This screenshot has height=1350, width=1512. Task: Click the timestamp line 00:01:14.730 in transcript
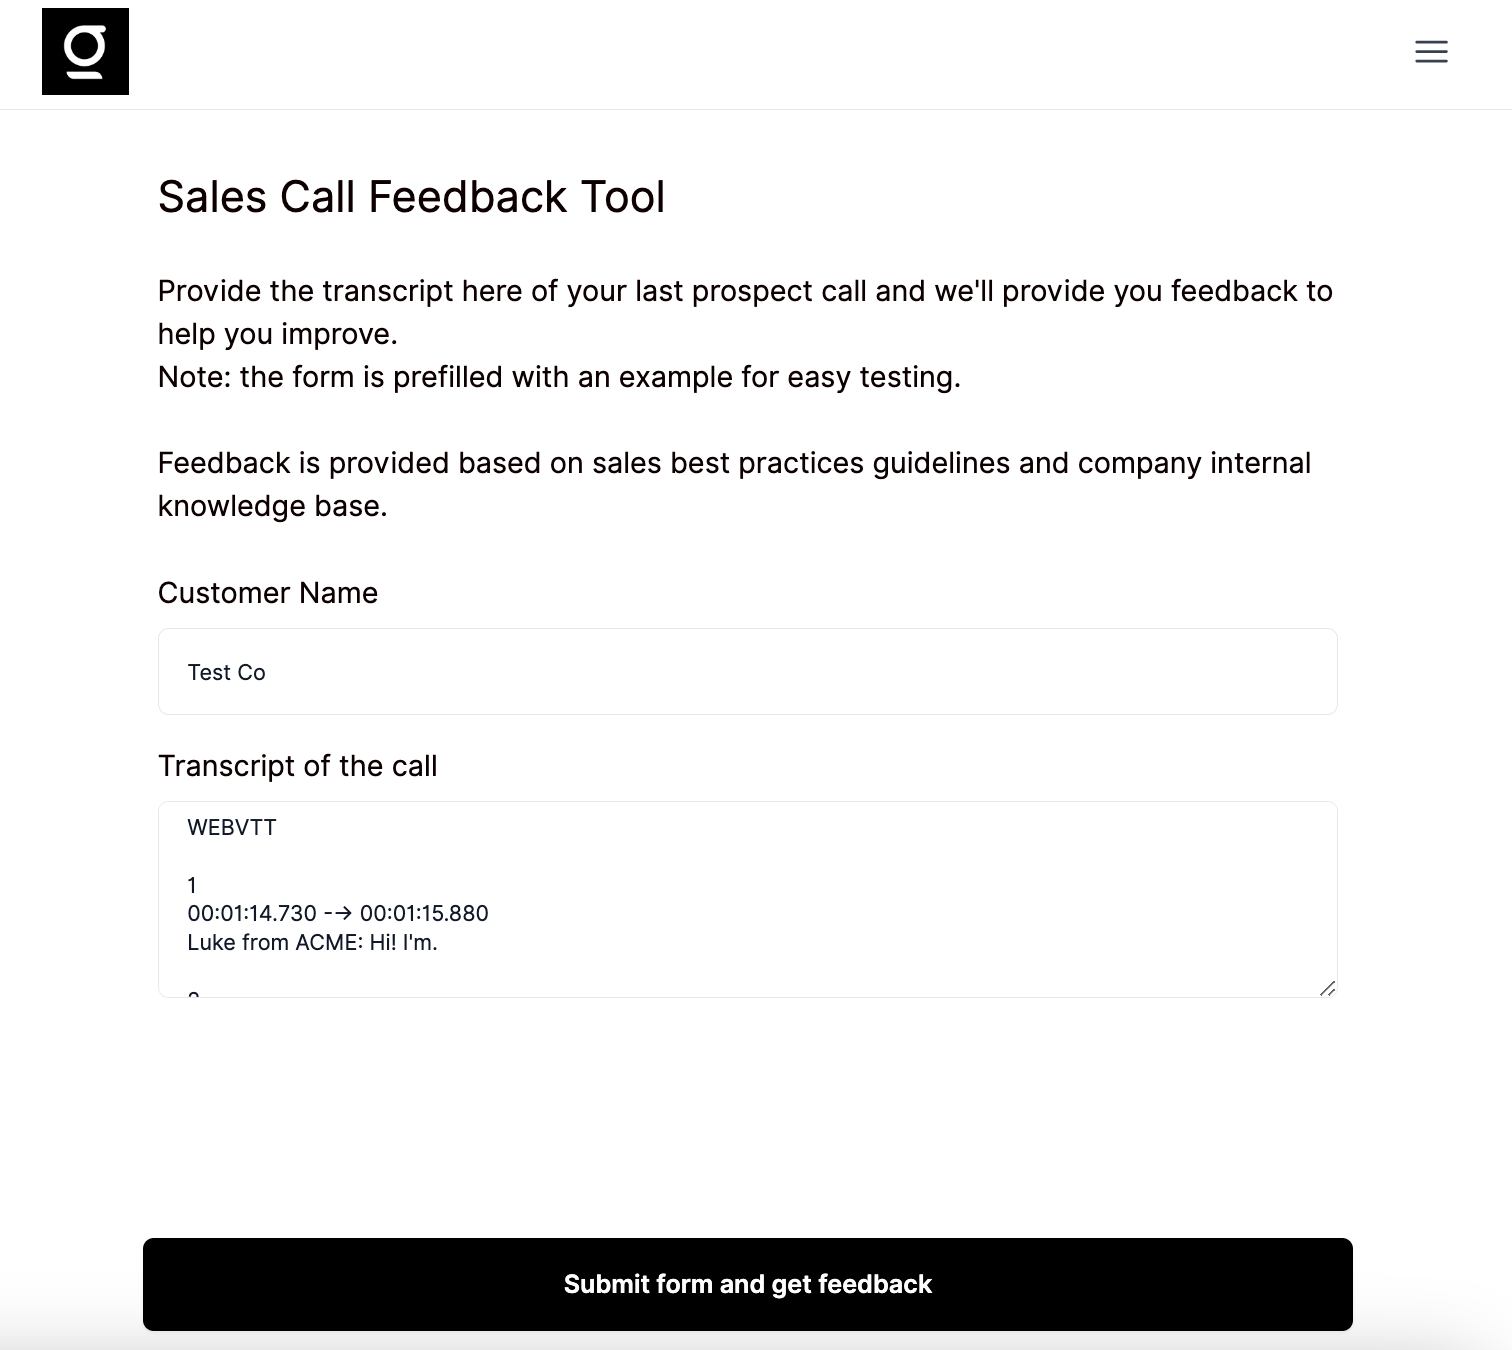(x=252, y=914)
